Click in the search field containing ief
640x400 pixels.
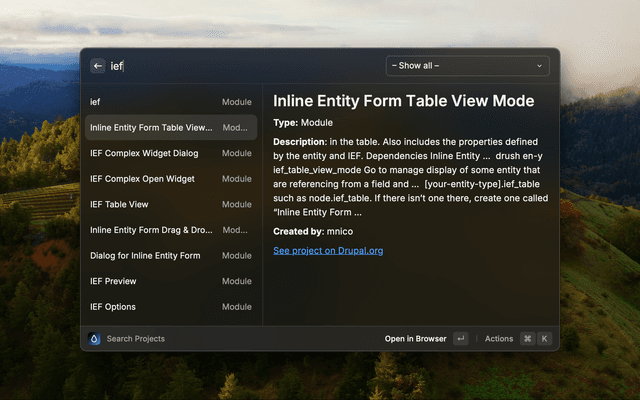240,66
